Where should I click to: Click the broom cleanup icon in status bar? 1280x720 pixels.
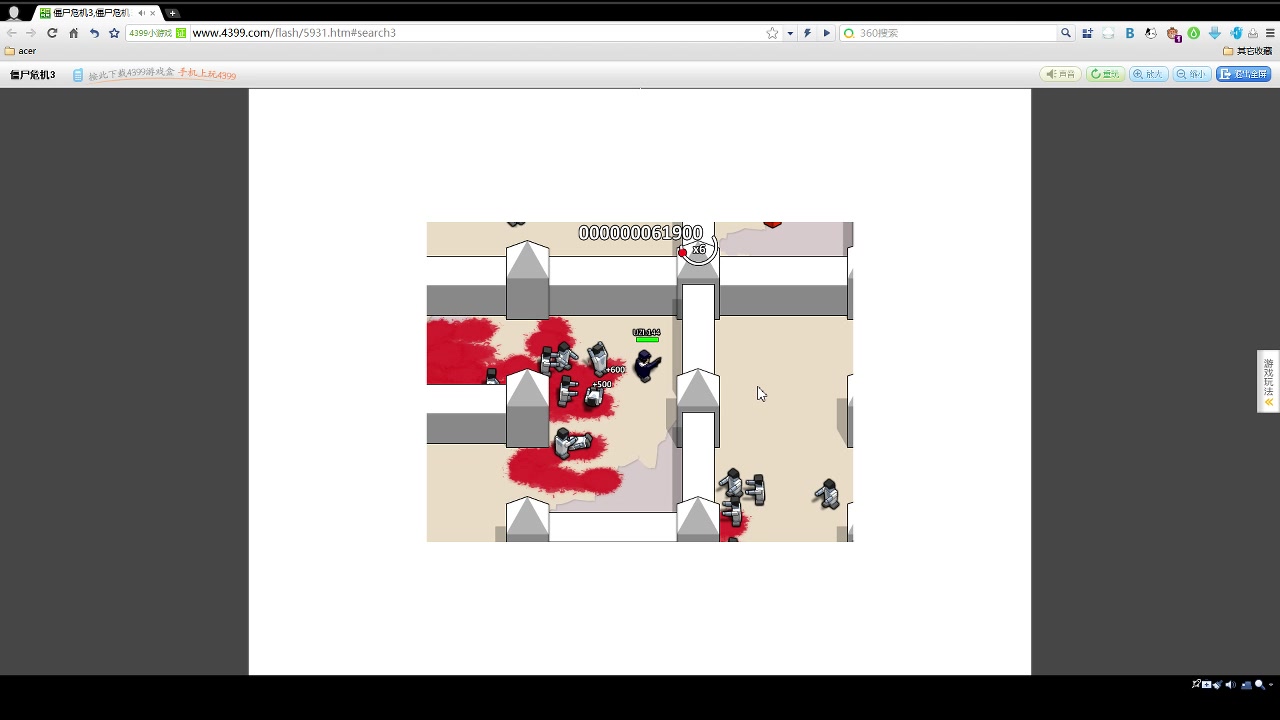click(x=1218, y=685)
